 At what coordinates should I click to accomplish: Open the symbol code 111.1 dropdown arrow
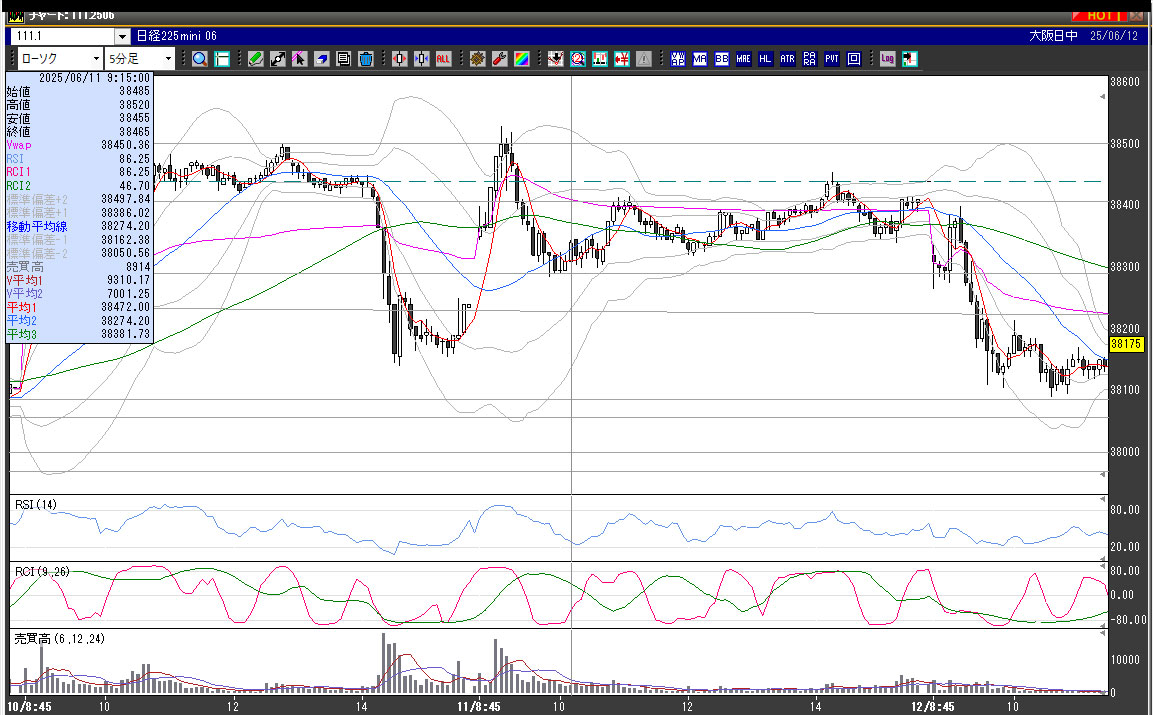click(122, 36)
